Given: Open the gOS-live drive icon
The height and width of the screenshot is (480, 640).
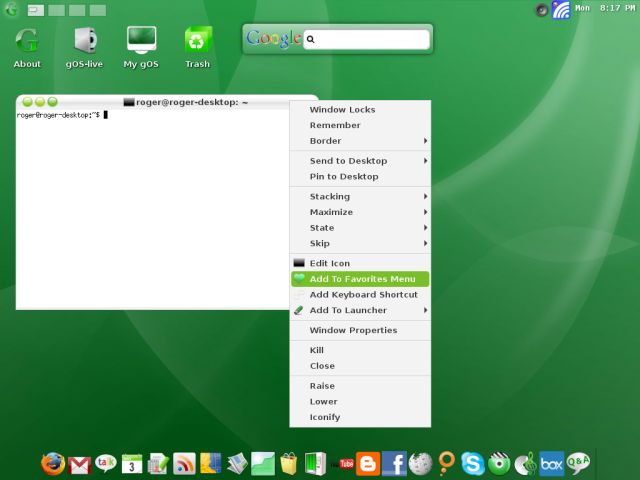Looking at the screenshot, I should (84, 47).
